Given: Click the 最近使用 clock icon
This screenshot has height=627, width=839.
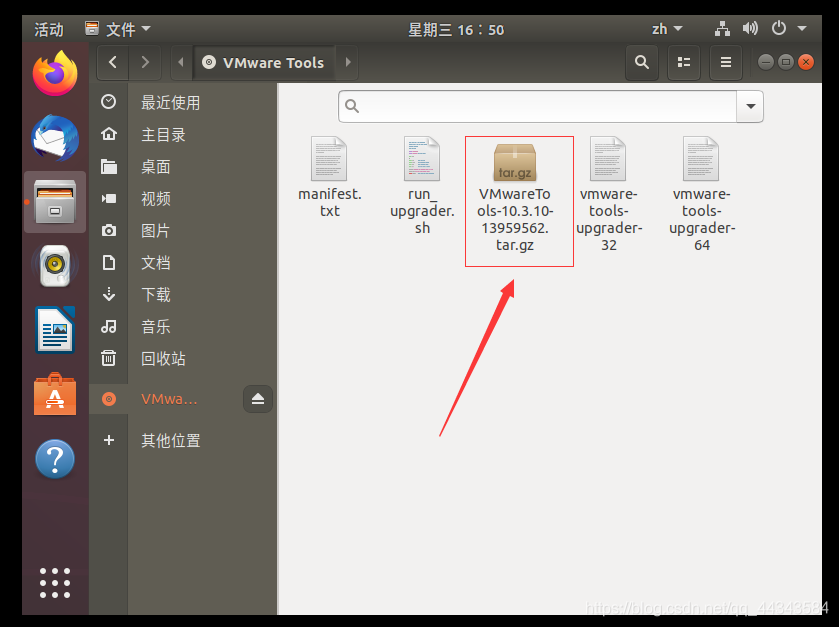Looking at the screenshot, I should (109, 102).
